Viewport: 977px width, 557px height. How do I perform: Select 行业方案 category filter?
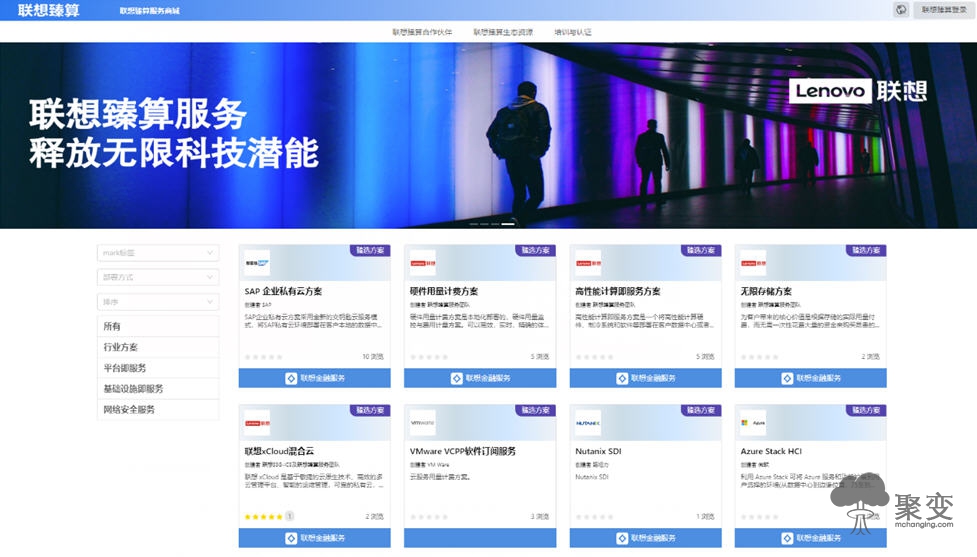pos(158,347)
